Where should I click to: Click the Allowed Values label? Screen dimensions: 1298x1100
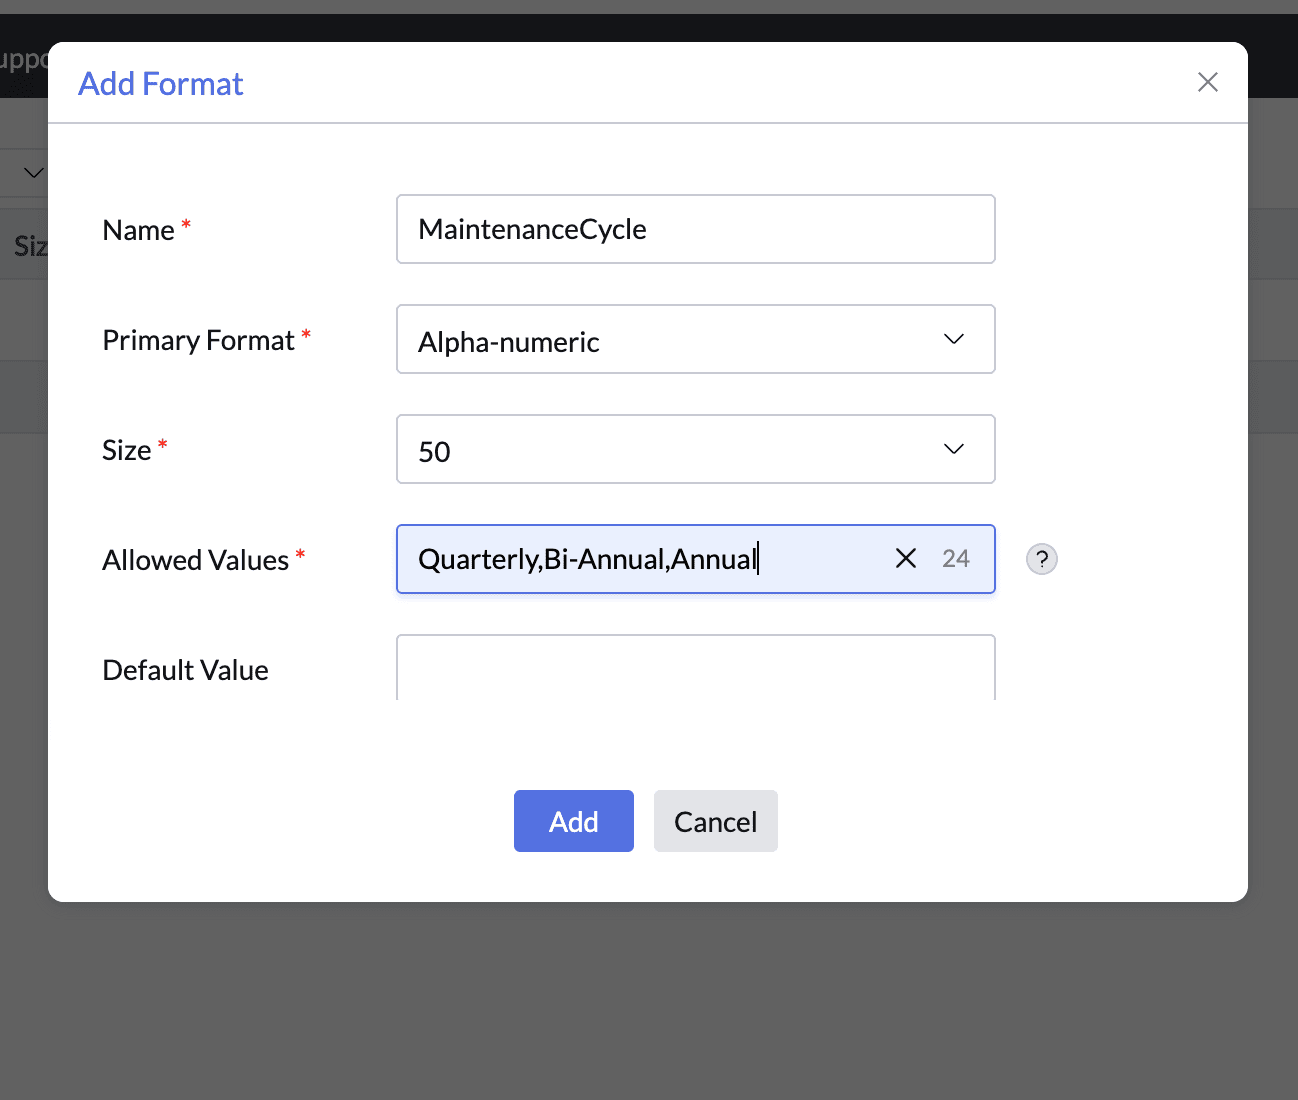(195, 560)
